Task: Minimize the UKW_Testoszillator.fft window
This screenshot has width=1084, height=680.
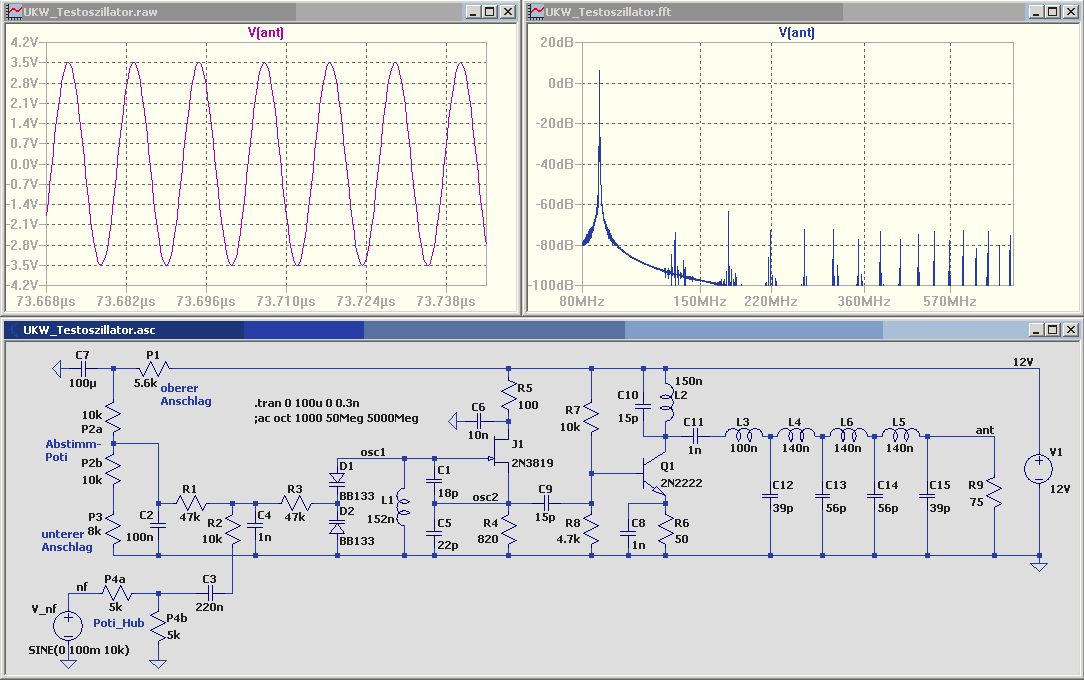Action: (x=1036, y=12)
